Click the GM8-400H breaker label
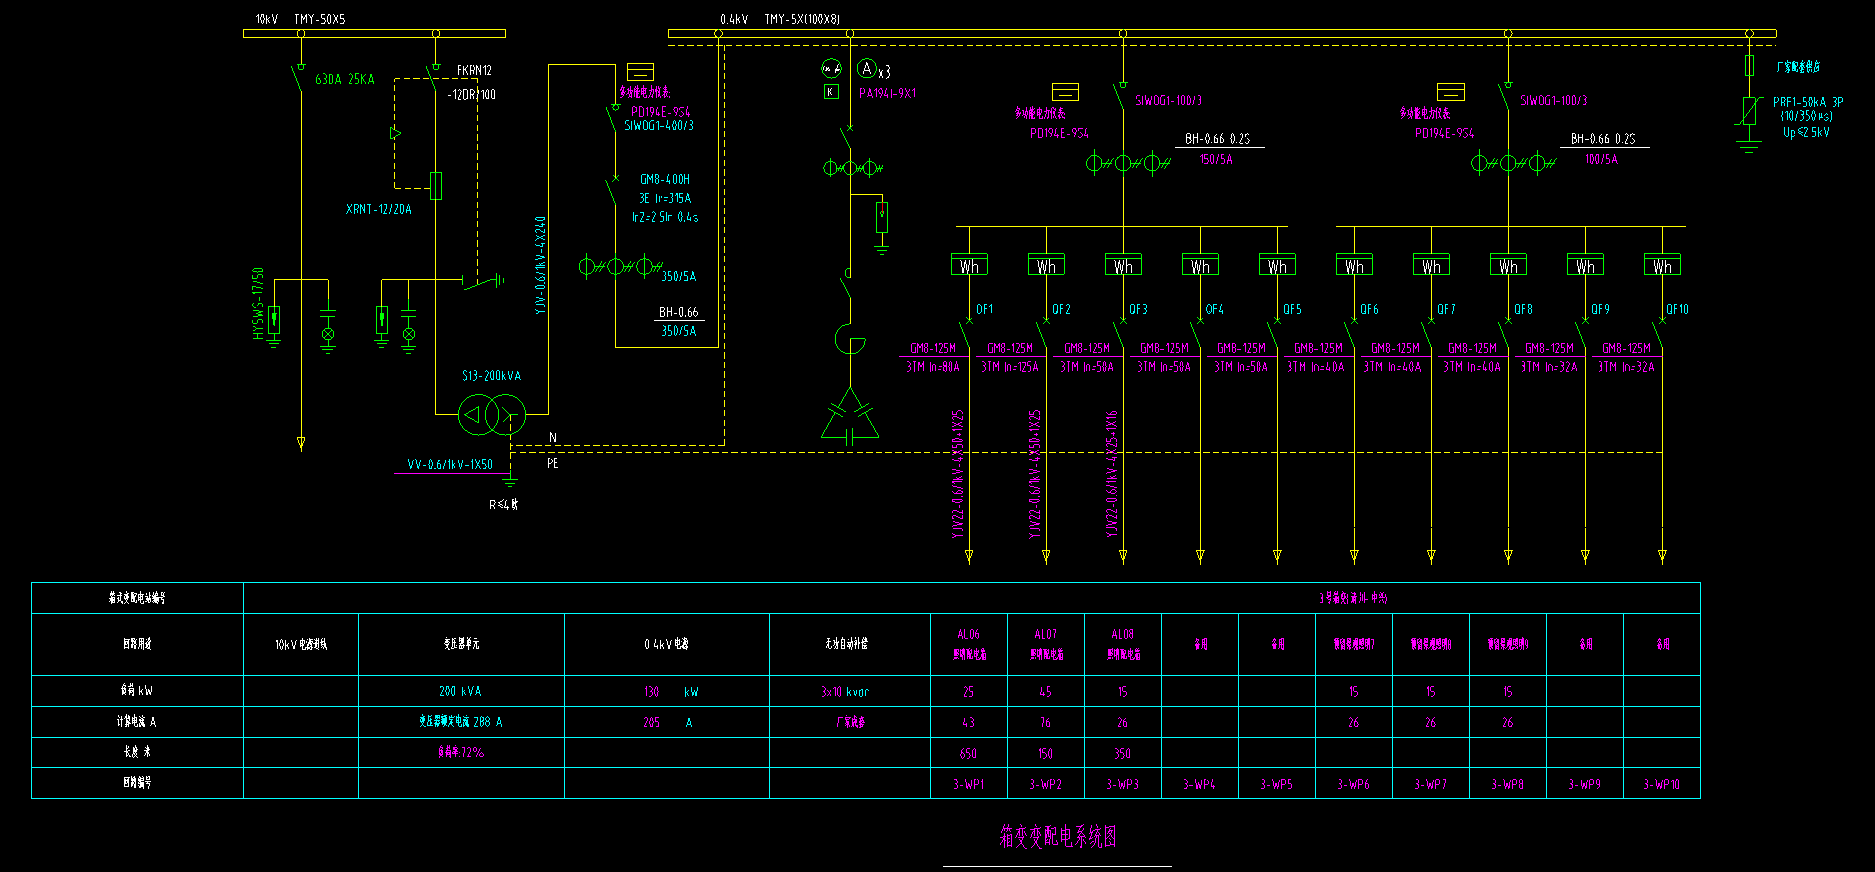Viewport: 1875px width, 872px height. (x=665, y=180)
